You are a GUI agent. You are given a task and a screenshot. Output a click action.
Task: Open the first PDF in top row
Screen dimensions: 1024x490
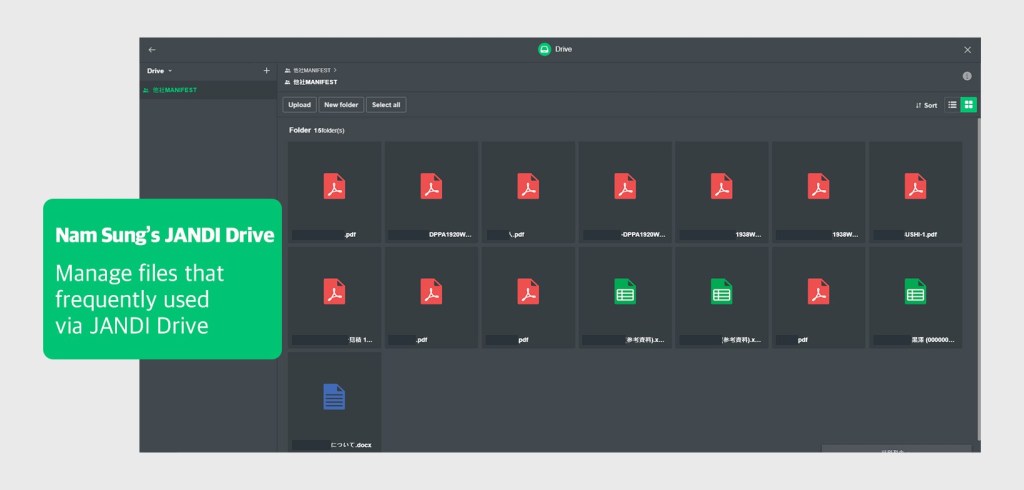tap(334, 192)
